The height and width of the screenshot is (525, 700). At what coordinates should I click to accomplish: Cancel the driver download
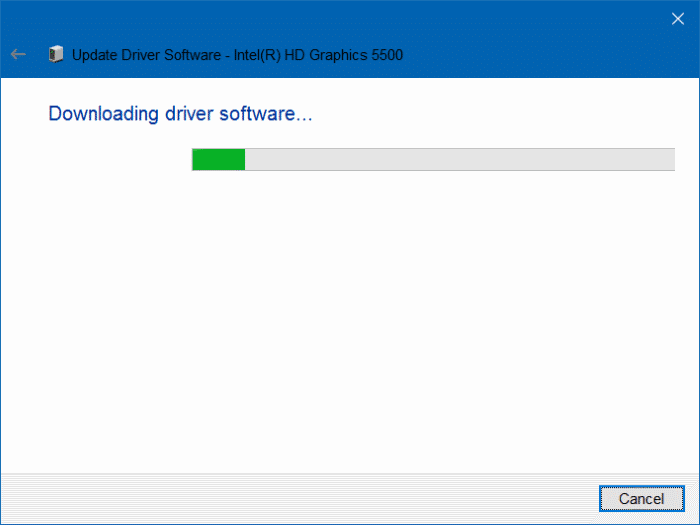coord(642,499)
